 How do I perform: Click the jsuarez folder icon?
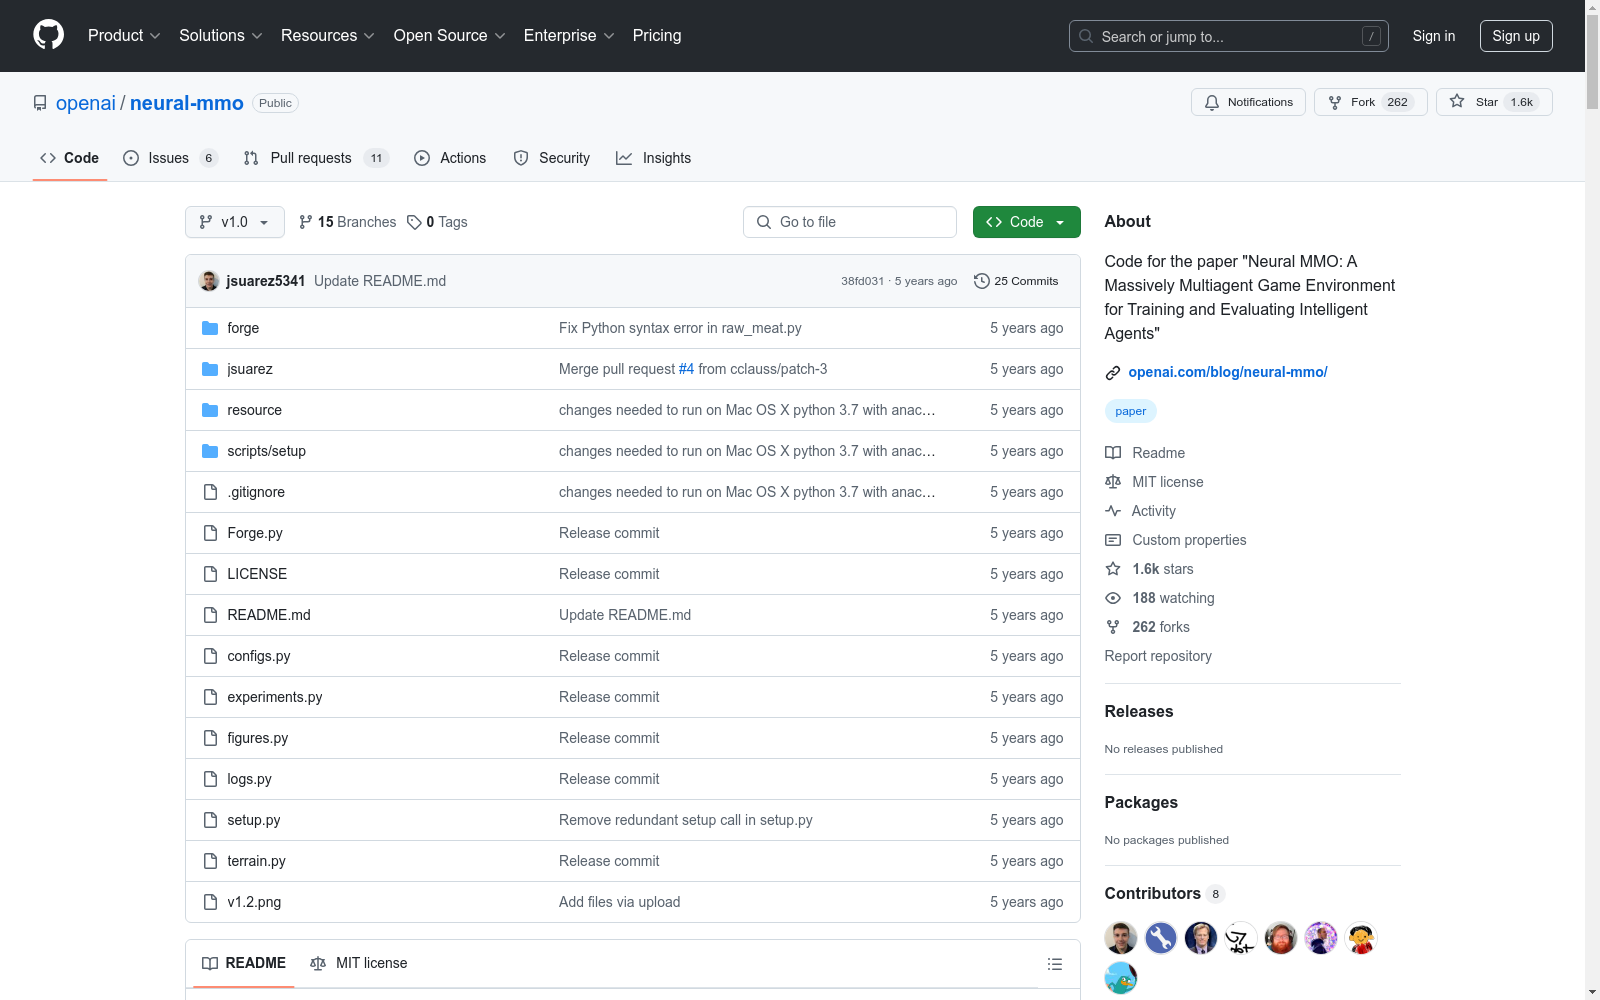210,369
